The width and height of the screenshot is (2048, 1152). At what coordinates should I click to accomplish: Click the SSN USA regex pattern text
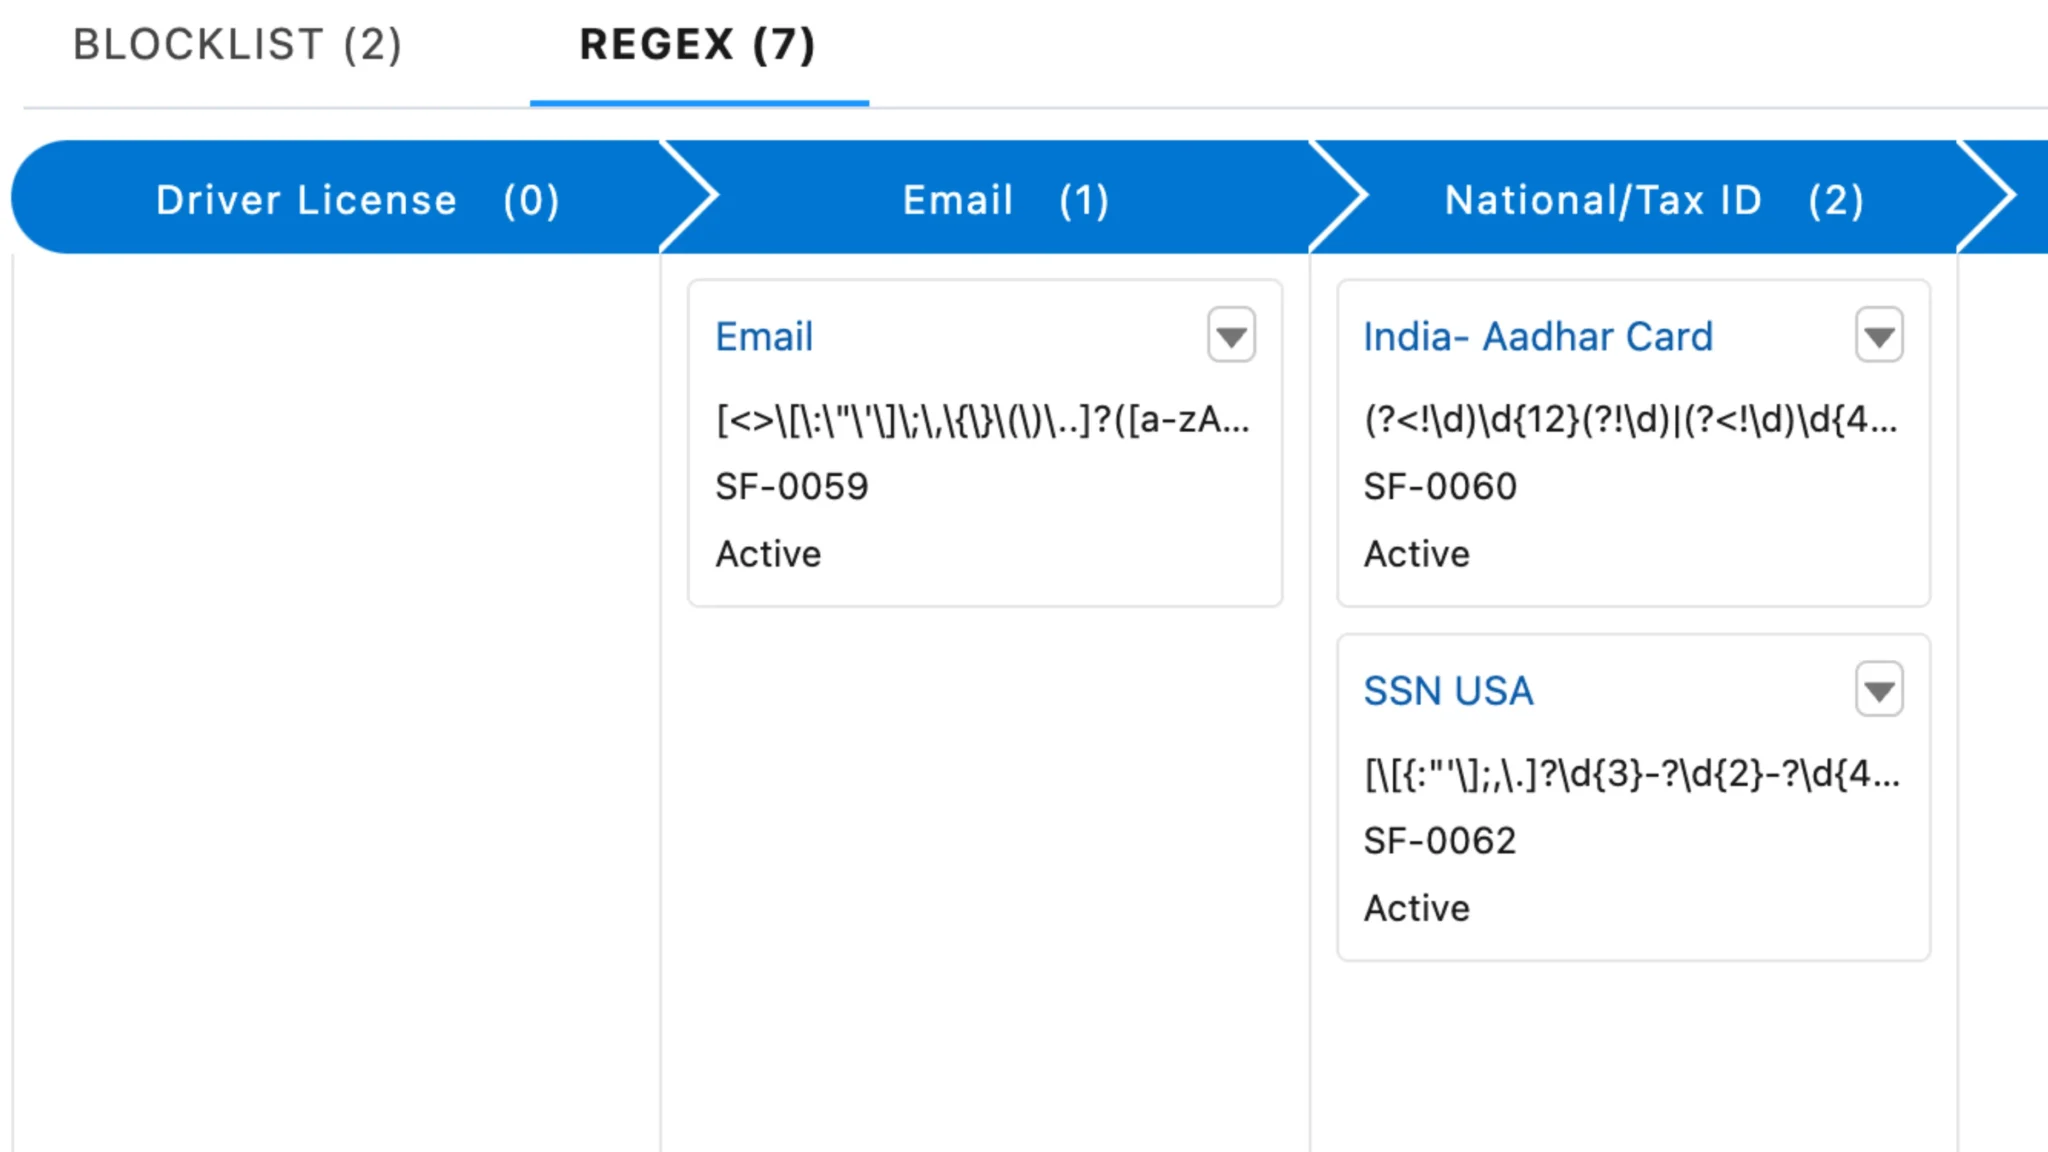click(x=1630, y=774)
